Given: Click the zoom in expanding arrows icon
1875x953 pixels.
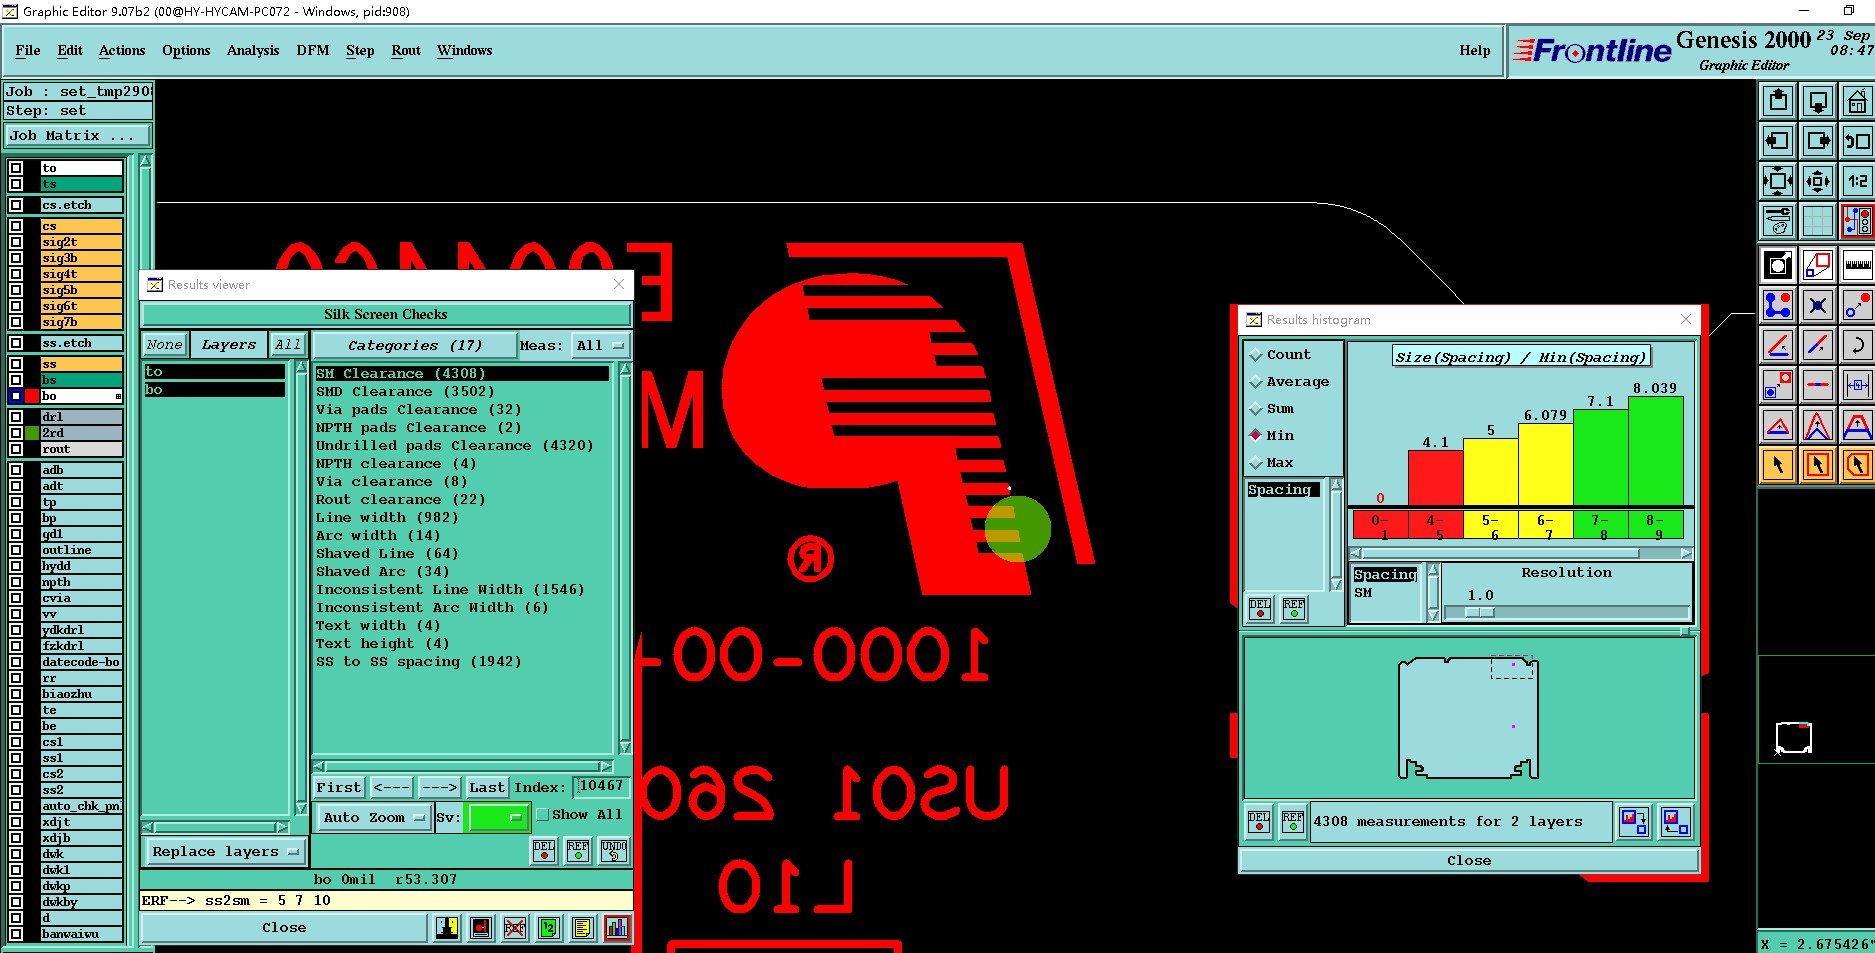Looking at the screenshot, I should click(x=1778, y=181).
